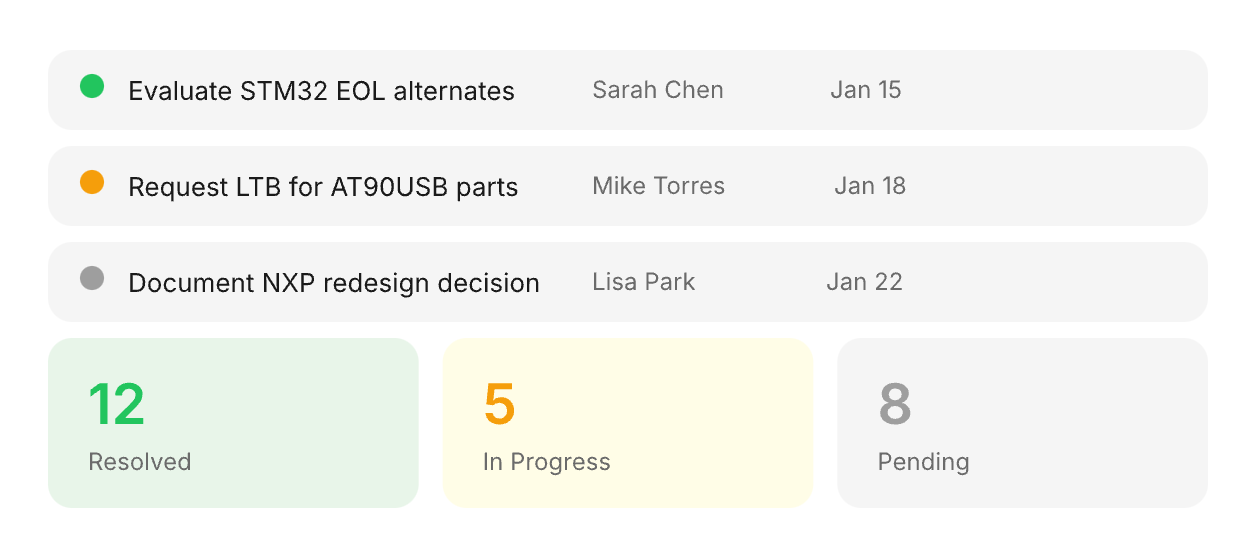Click the orange status dot for AT90USB task
The image size is (1256, 558).
pyautogui.click(x=92, y=183)
